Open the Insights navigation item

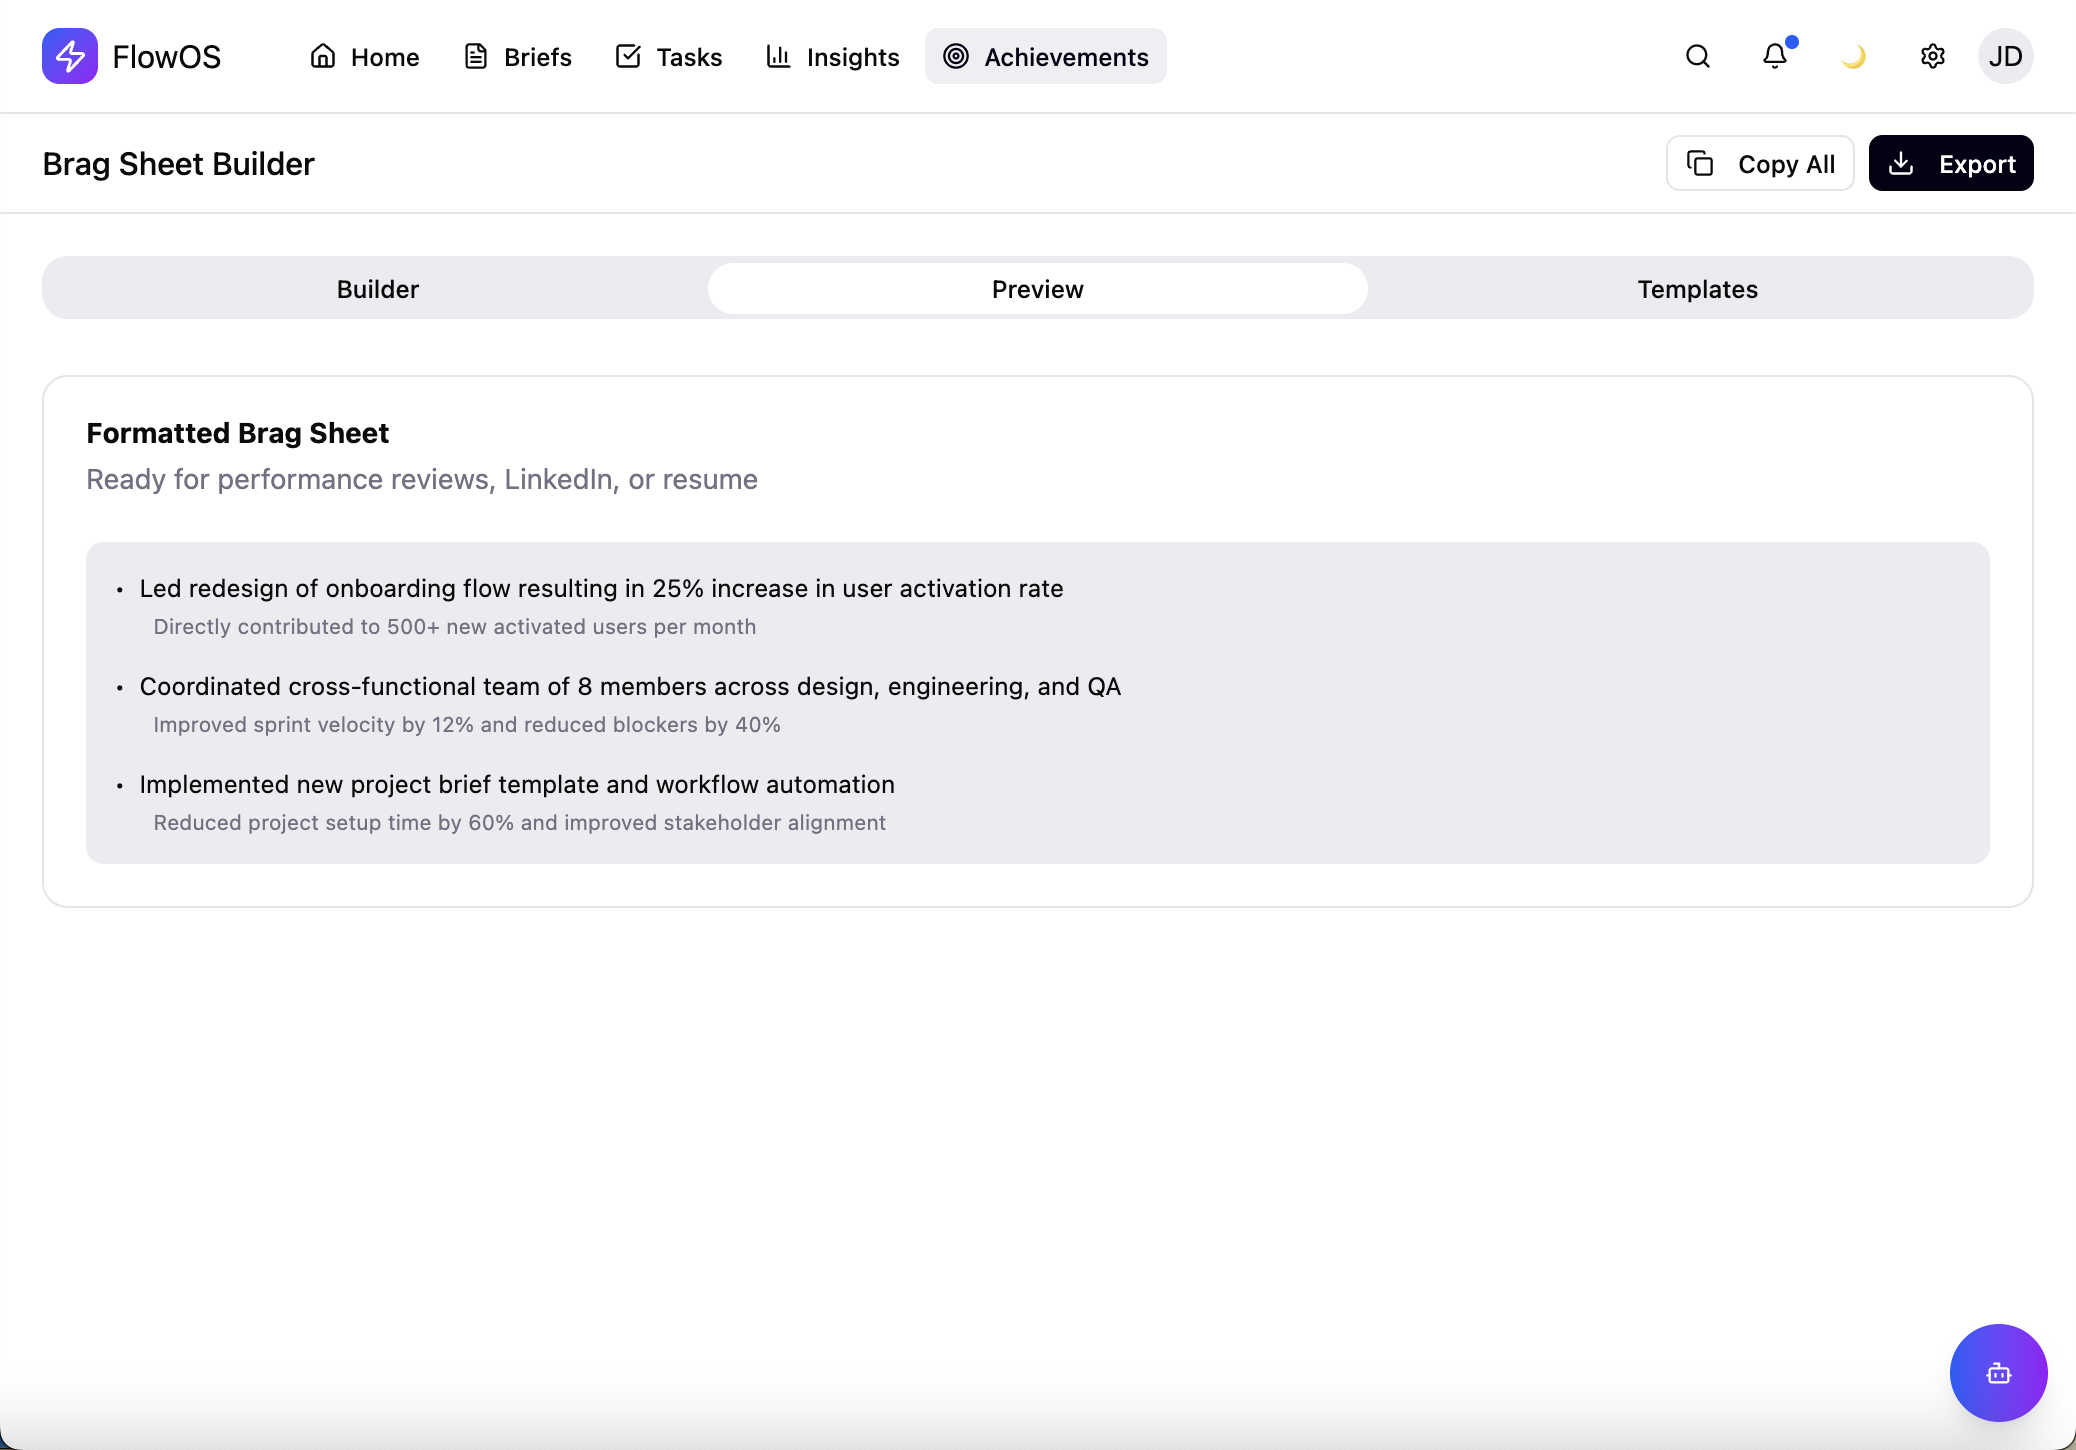(x=832, y=57)
